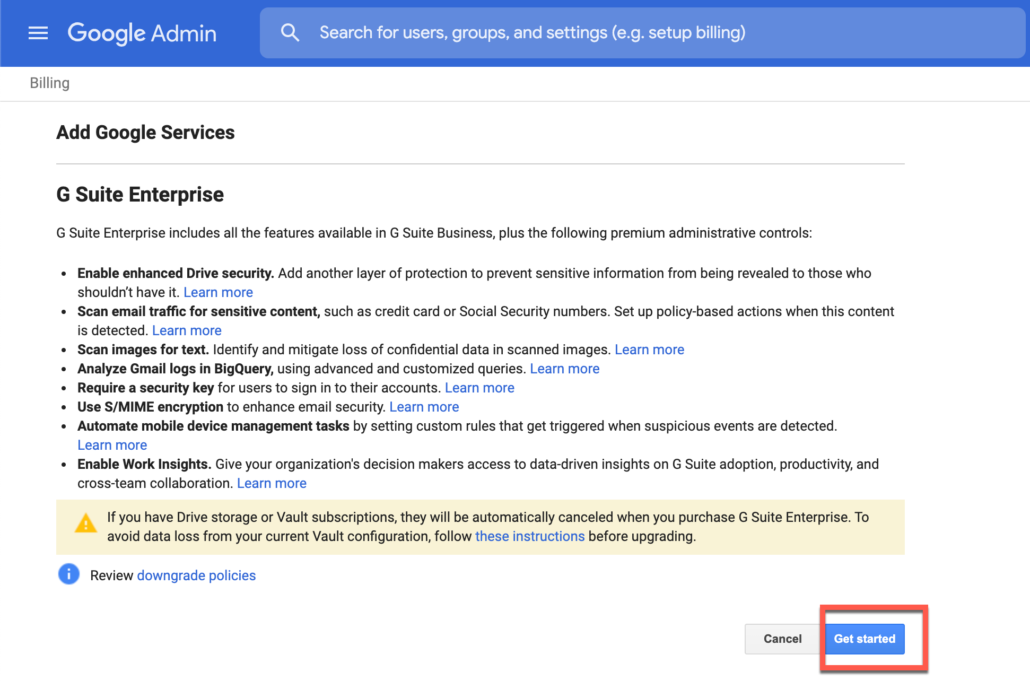Focus the users, groups, settings search field

(x=644, y=33)
